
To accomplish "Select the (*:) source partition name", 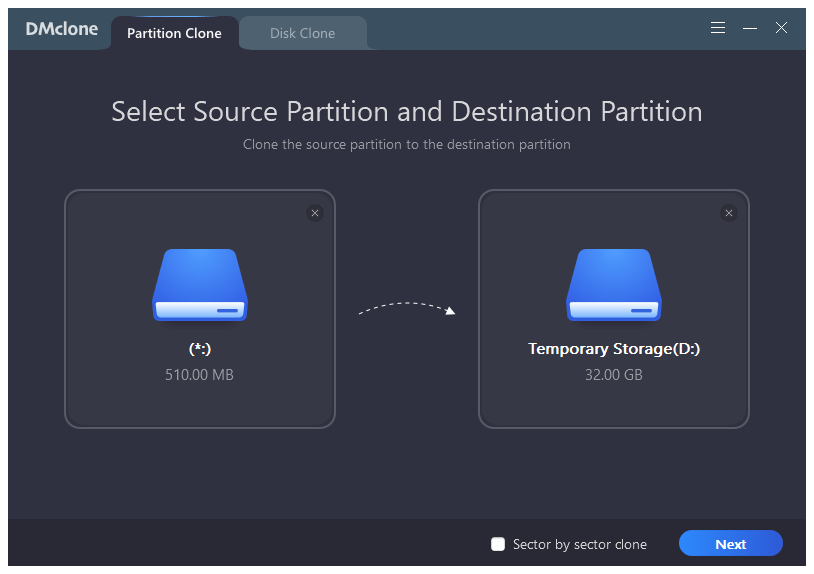I will click(199, 349).
